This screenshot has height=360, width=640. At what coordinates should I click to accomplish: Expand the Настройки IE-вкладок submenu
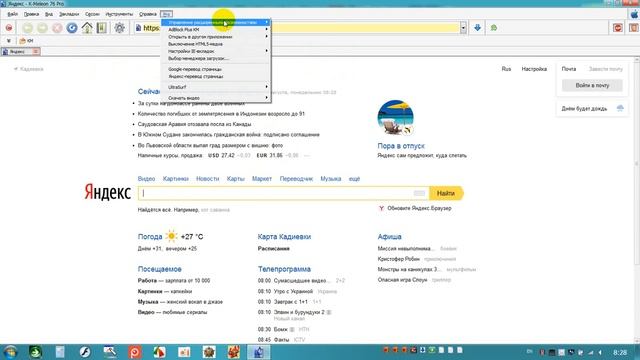pyautogui.click(x=216, y=51)
